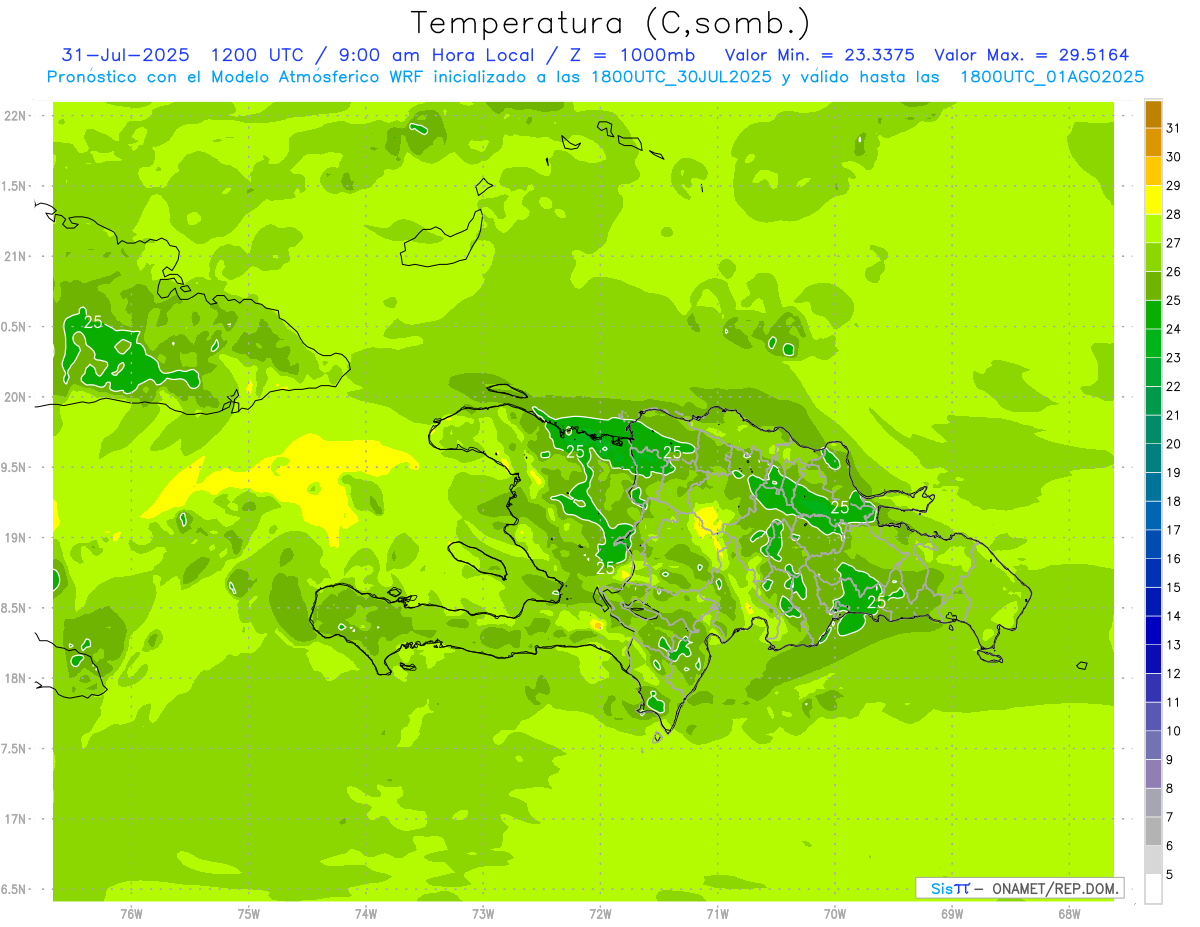1200x927 pixels.
Task: Click the 25 label on color scale
Action: 1174,300
